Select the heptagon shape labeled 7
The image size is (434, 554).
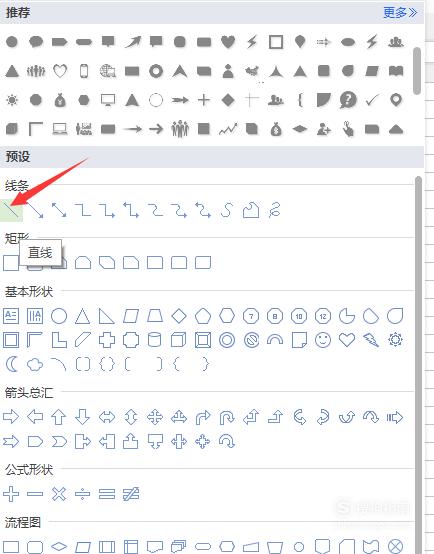tap(251, 316)
